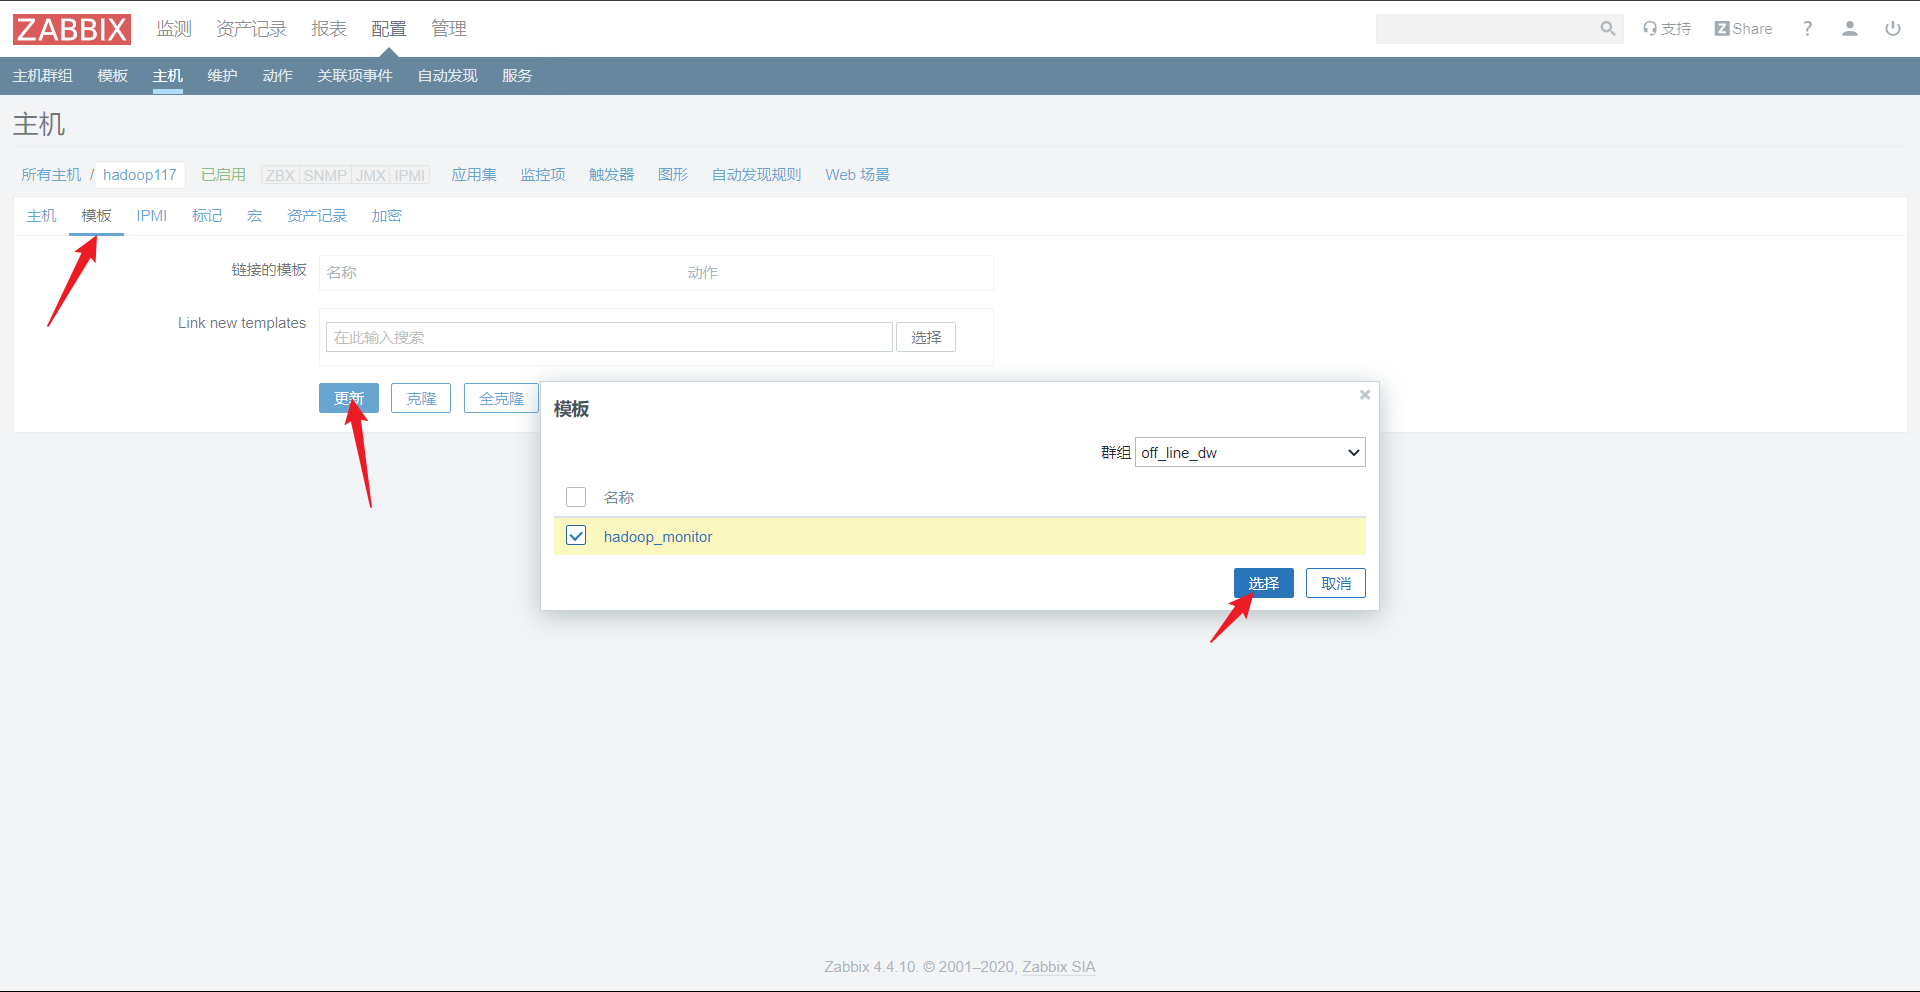Click the ZABBIX logo
This screenshot has height=992, width=1920.
pyautogui.click(x=72, y=29)
